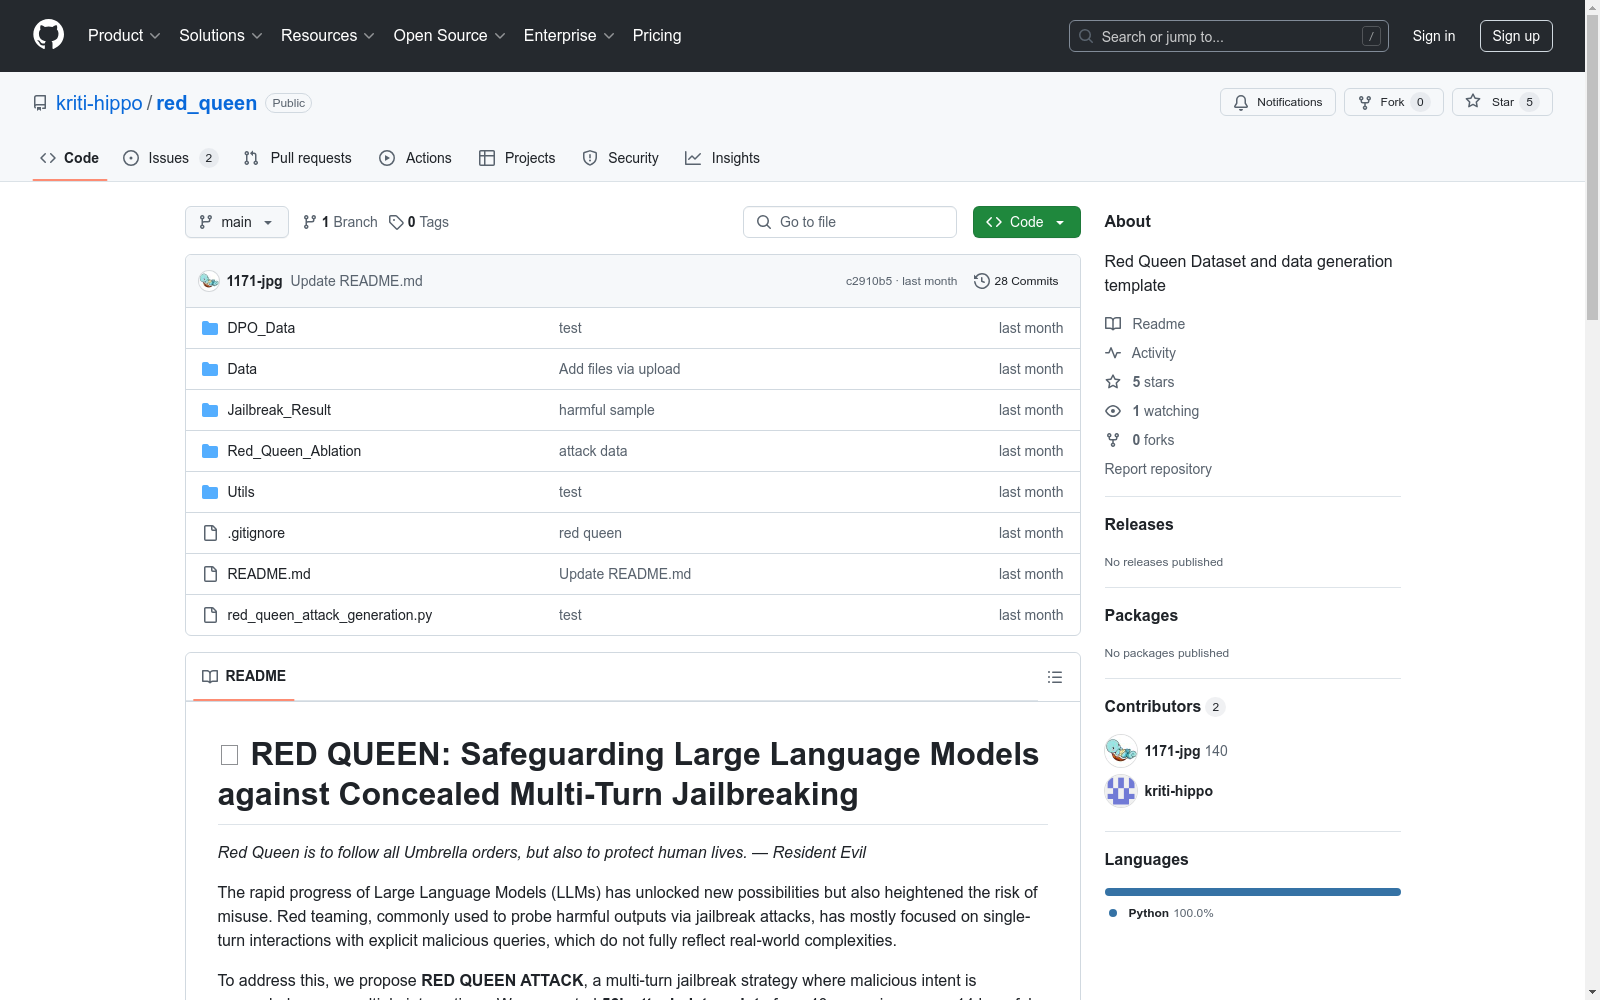Click the blue Python language bar
The height and width of the screenshot is (1000, 1600).
(1253, 892)
